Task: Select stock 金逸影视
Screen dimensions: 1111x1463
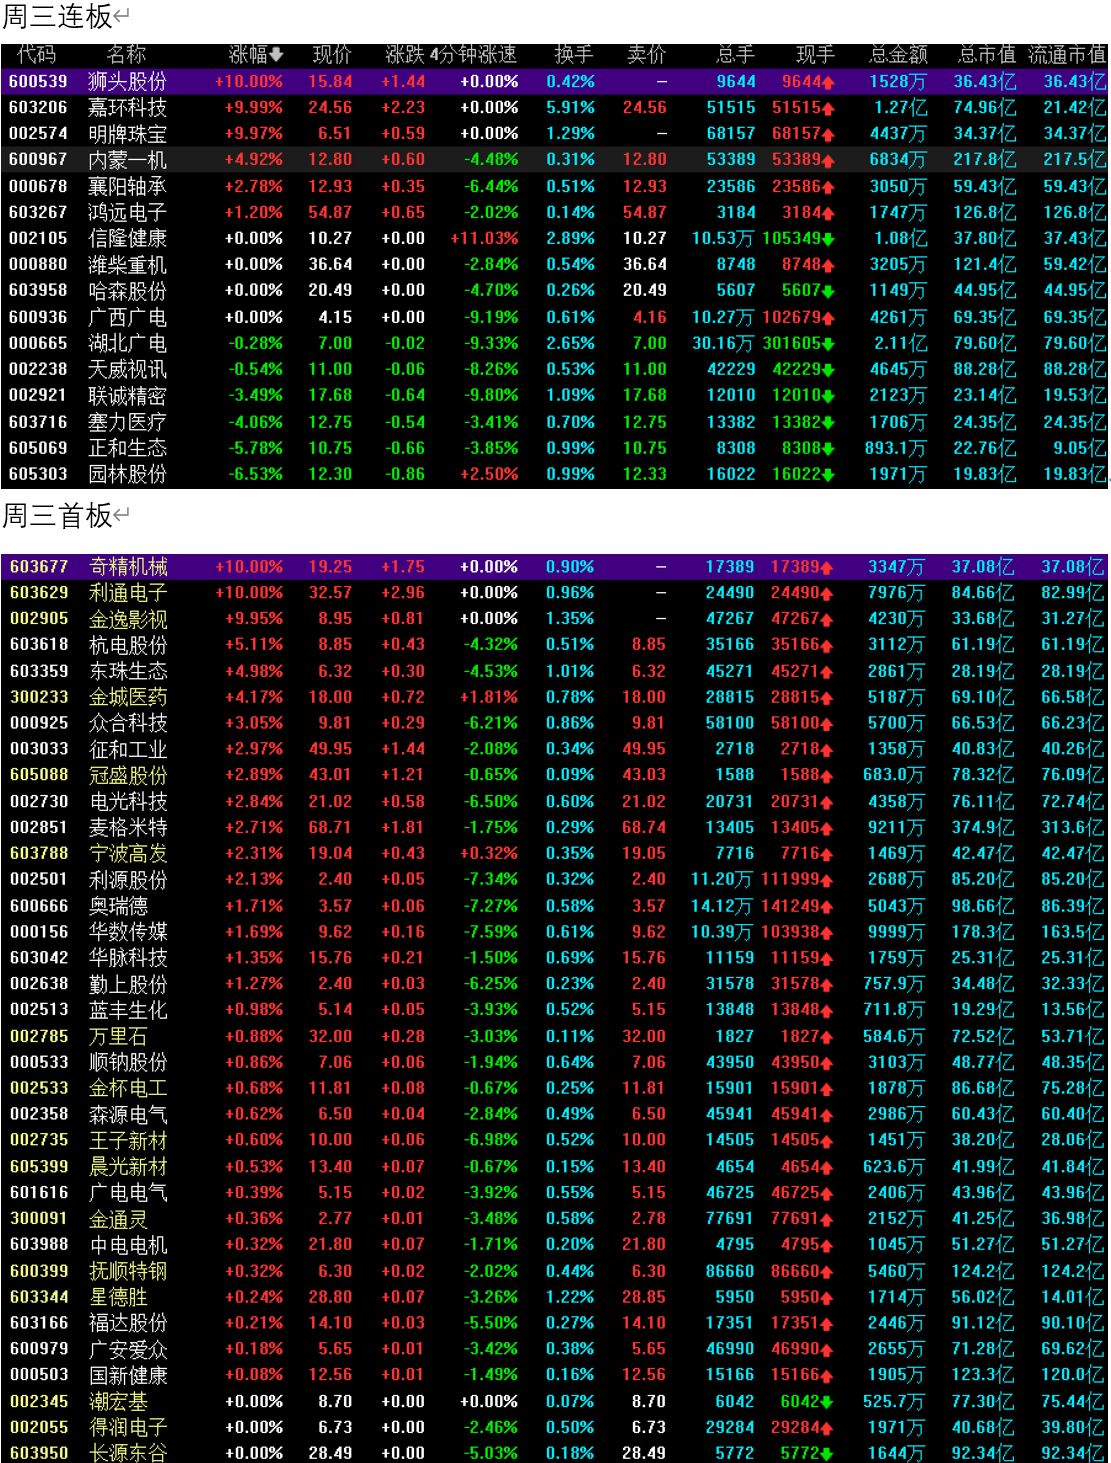Action: (128, 619)
